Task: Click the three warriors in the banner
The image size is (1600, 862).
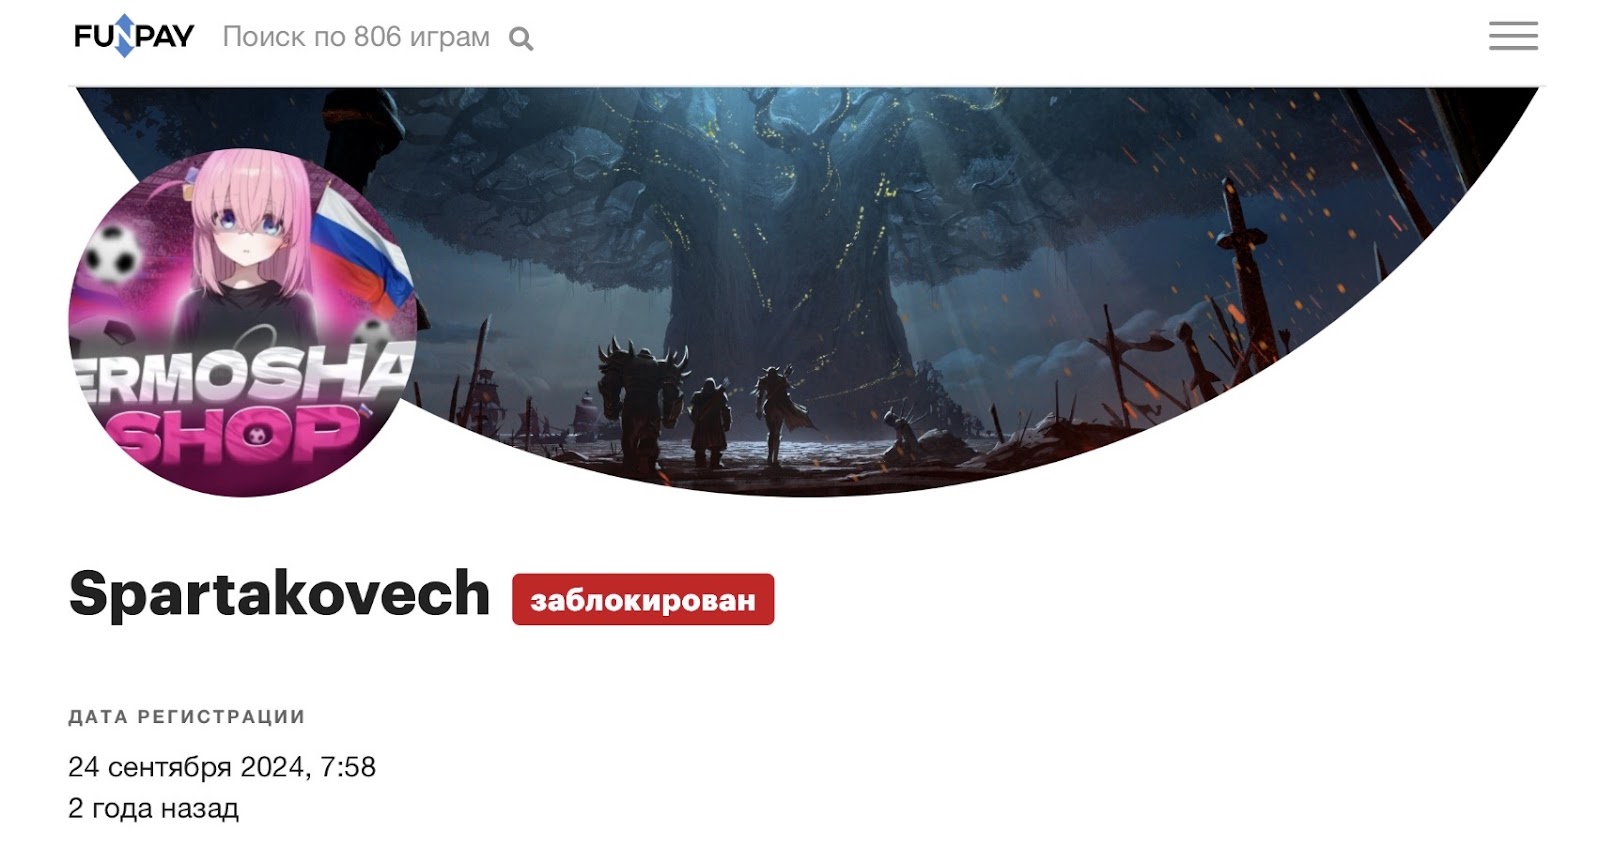Action: point(700,405)
